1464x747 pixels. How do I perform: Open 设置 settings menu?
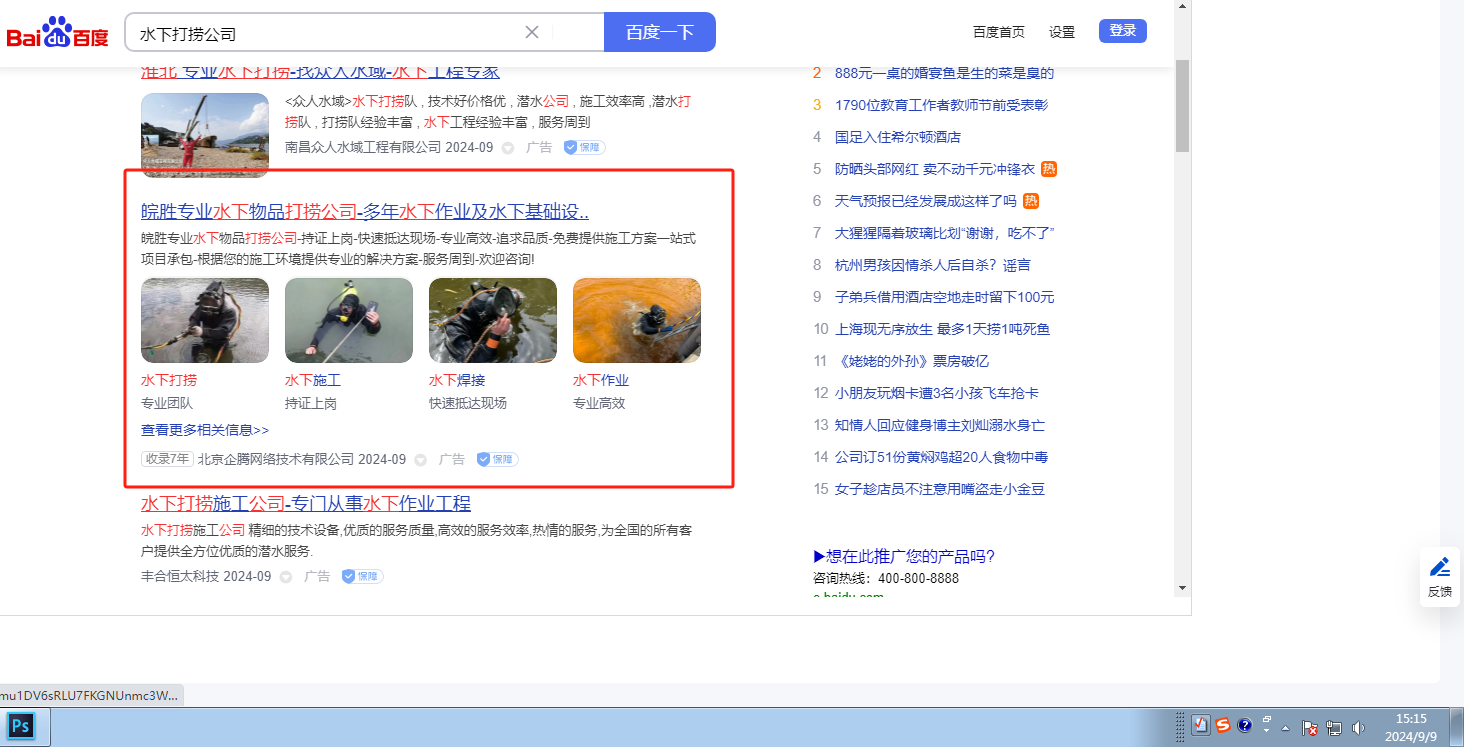point(1062,32)
